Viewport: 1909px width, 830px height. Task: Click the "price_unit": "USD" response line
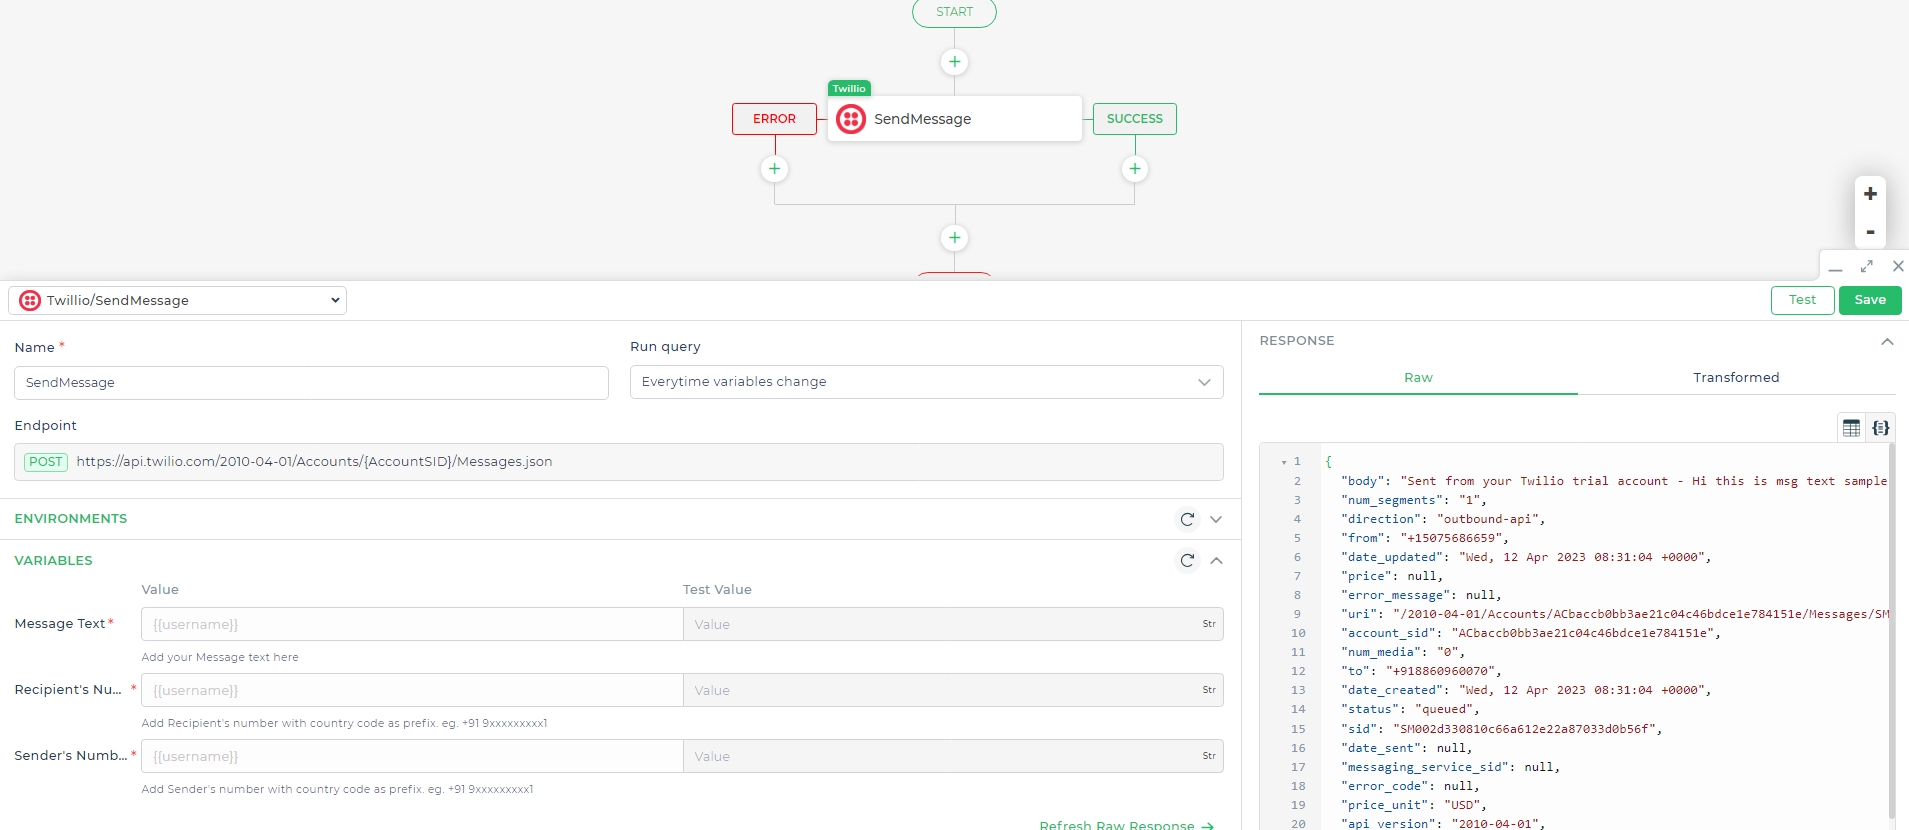coord(1413,805)
